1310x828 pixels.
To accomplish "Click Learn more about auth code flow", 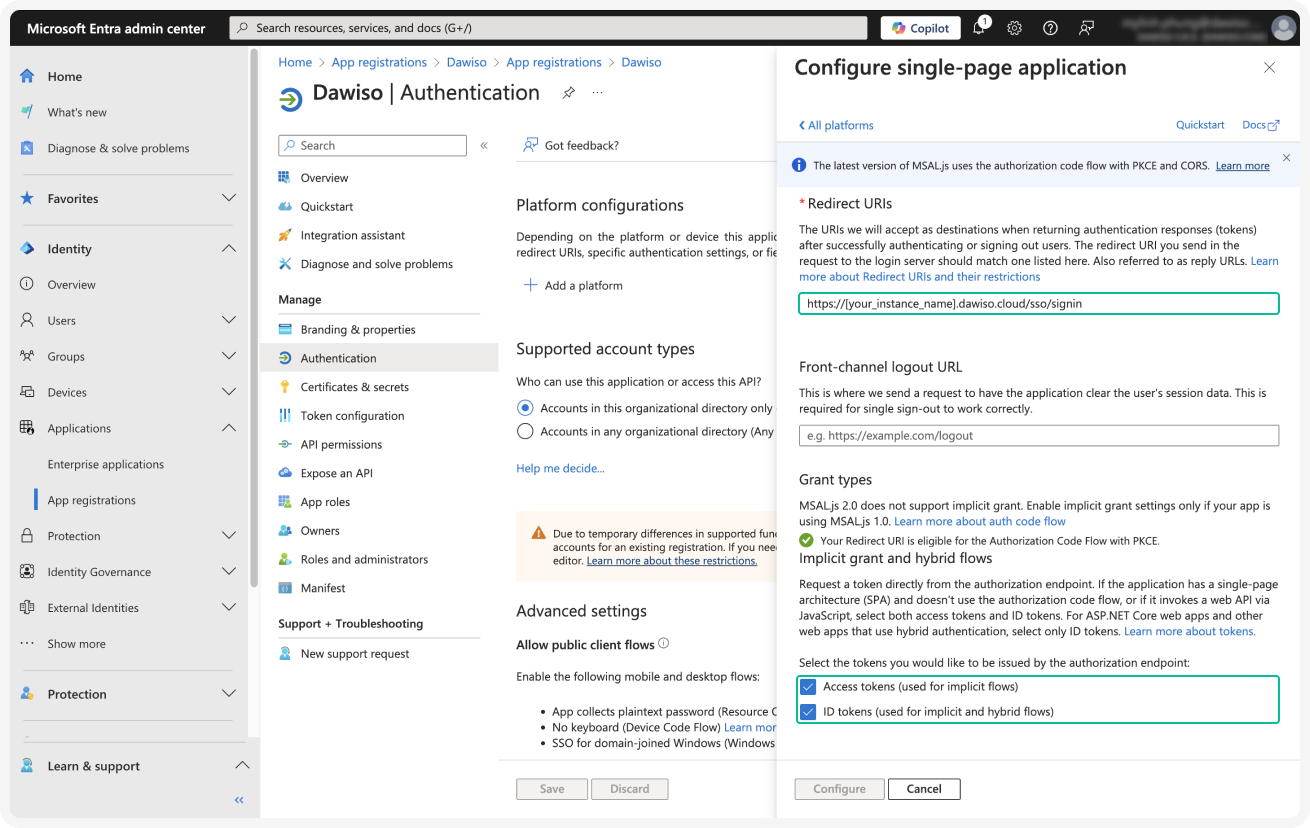I will point(980,522).
